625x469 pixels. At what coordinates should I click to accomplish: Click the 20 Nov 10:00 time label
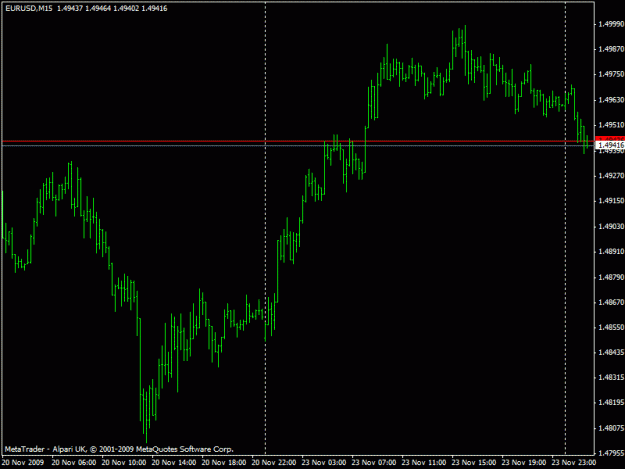pos(124,463)
